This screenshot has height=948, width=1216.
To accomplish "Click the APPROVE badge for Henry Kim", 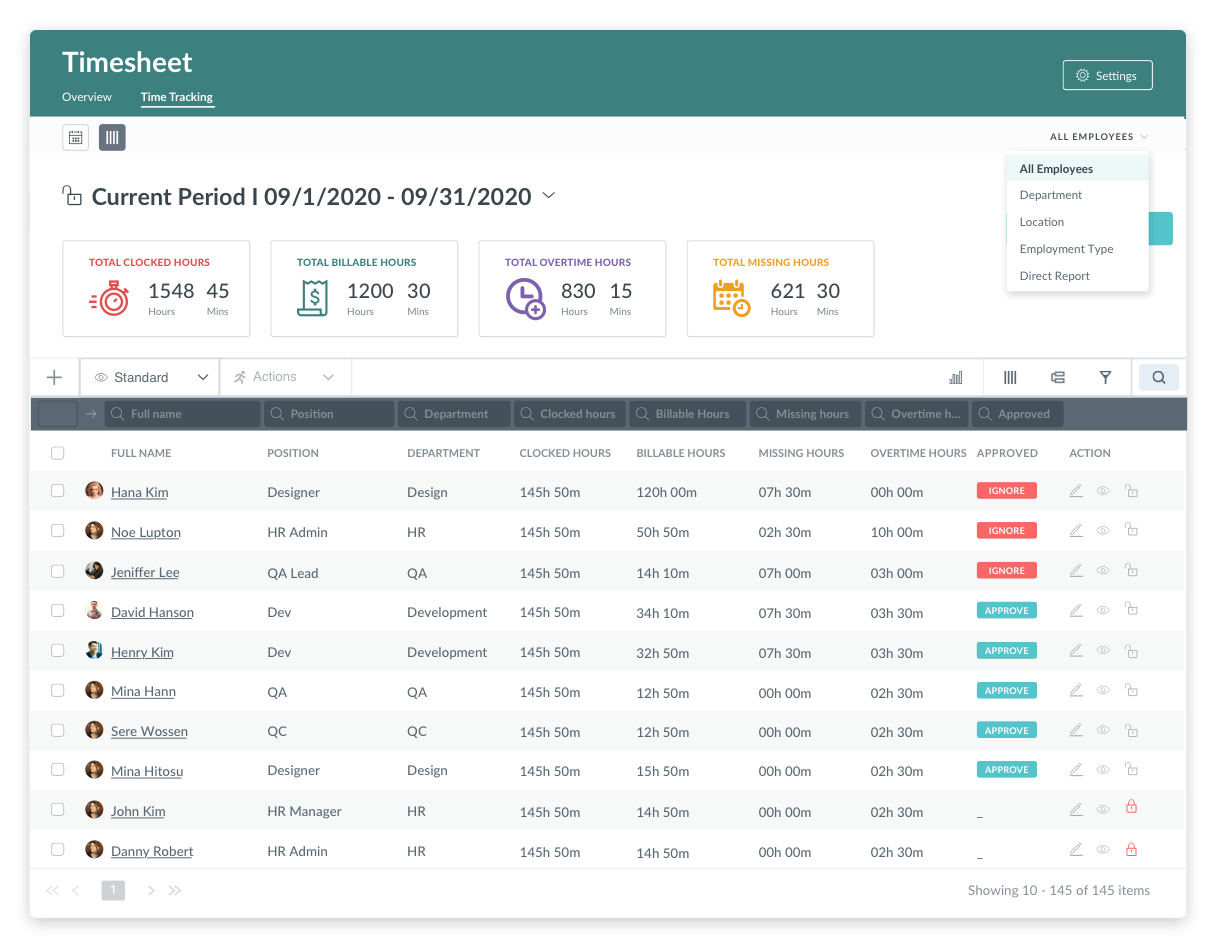I will (x=1007, y=650).
